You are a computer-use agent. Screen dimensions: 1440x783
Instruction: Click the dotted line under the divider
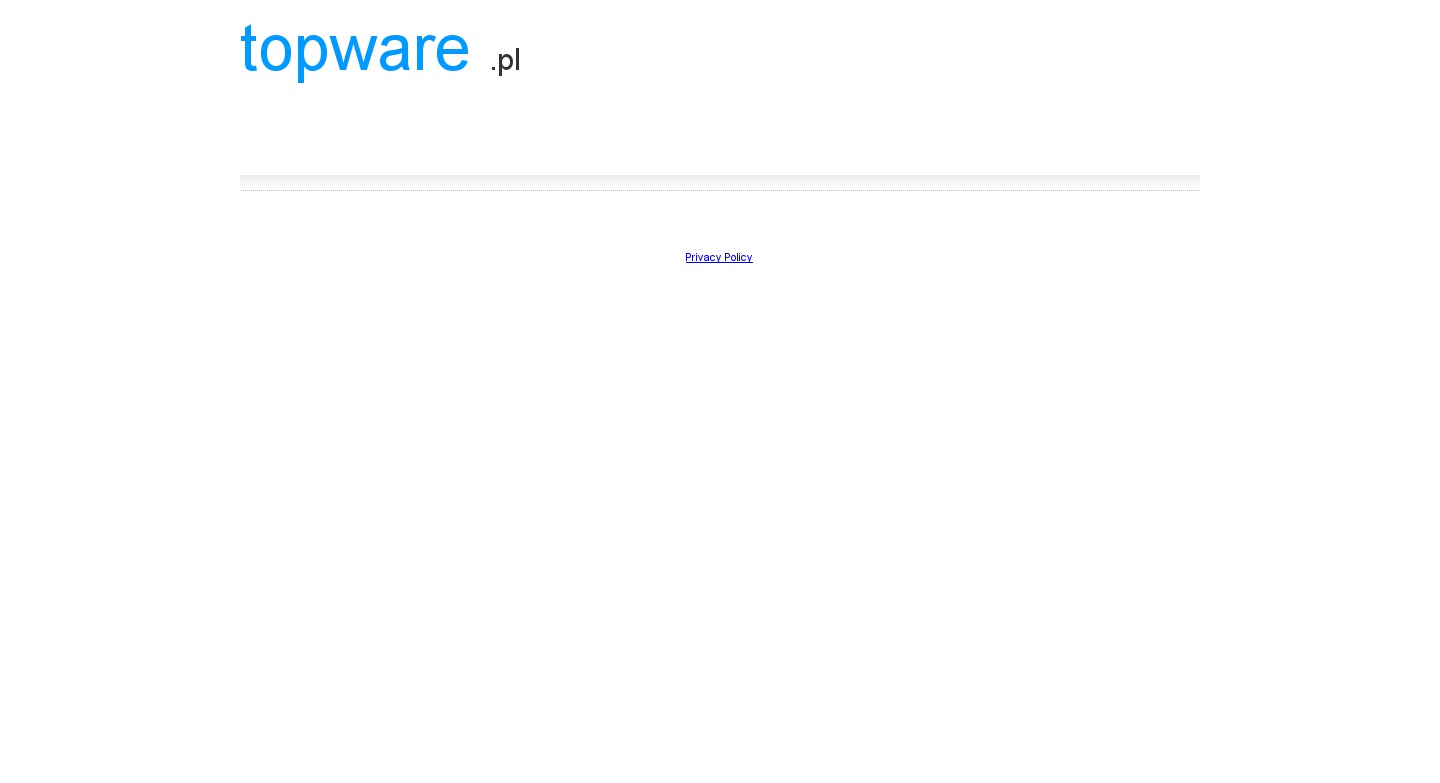click(720, 190)
